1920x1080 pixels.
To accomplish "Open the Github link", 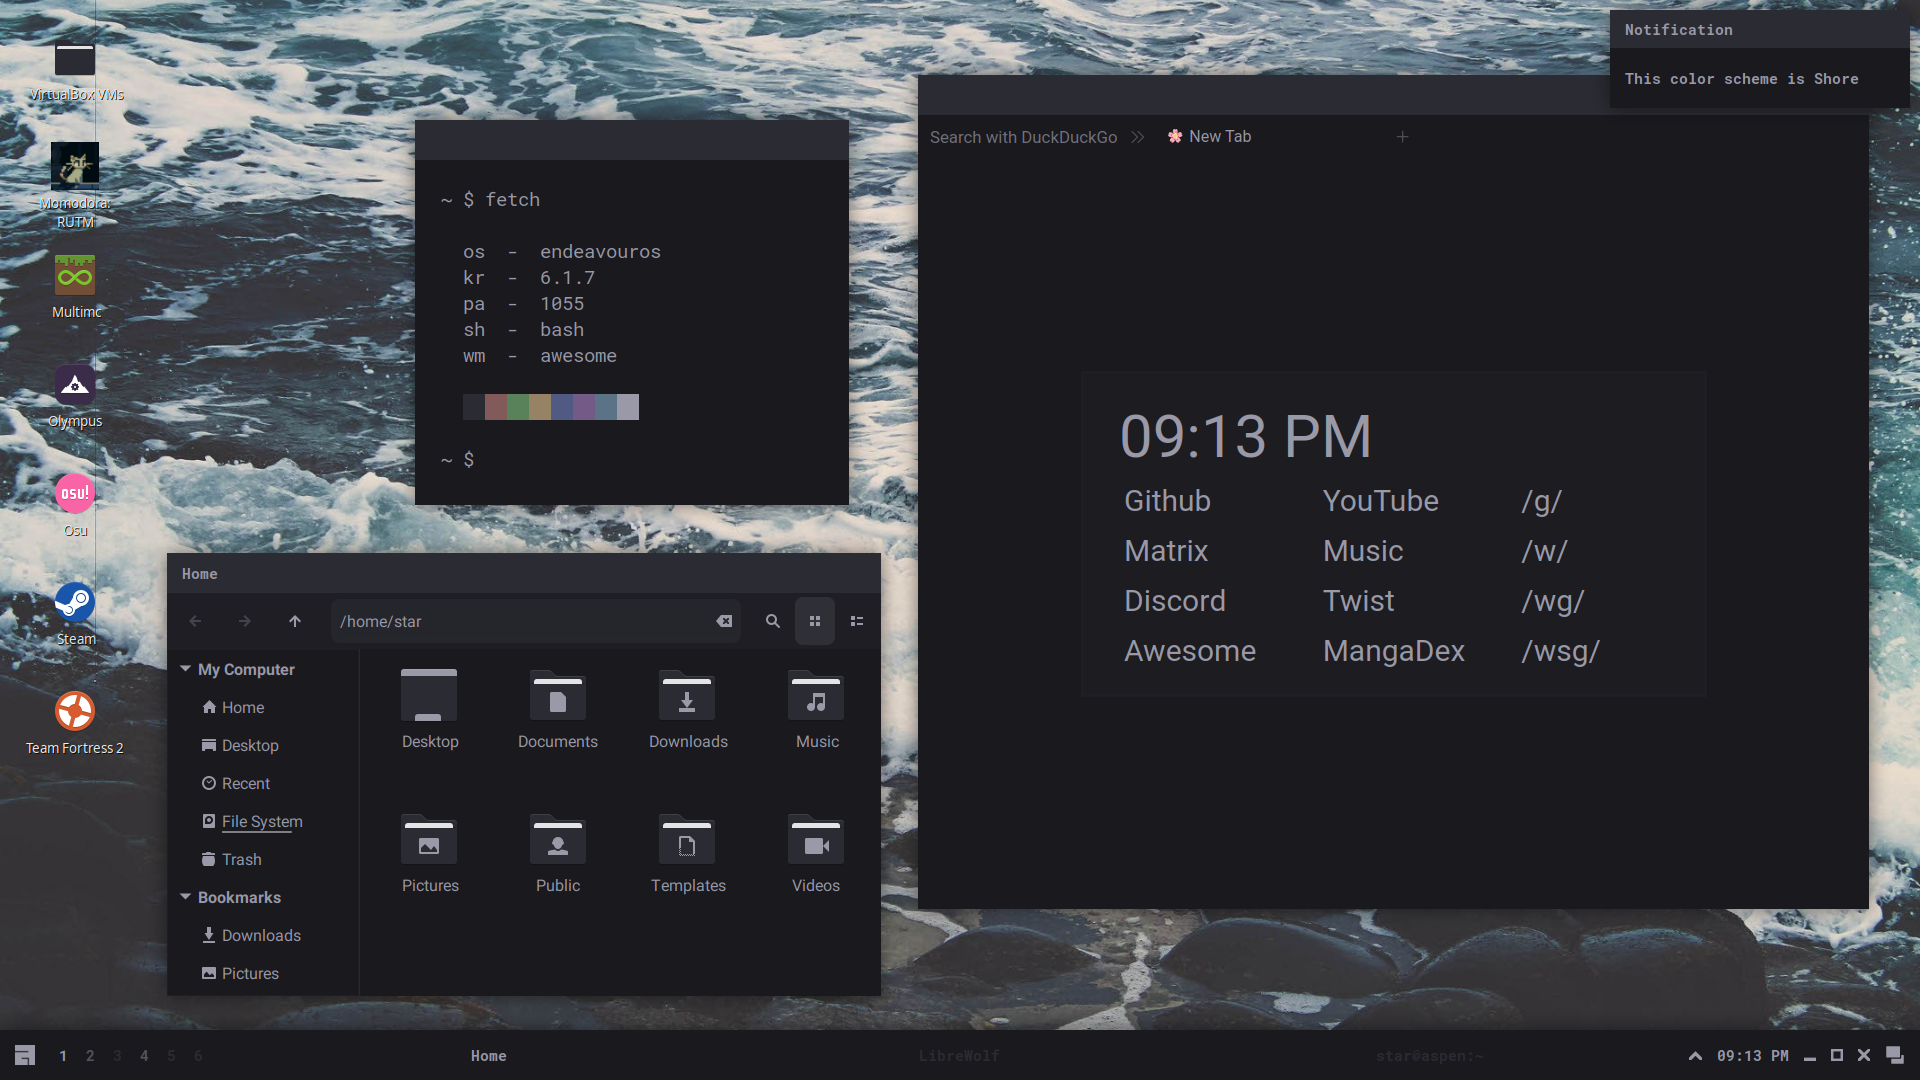I will (1167, 501).
